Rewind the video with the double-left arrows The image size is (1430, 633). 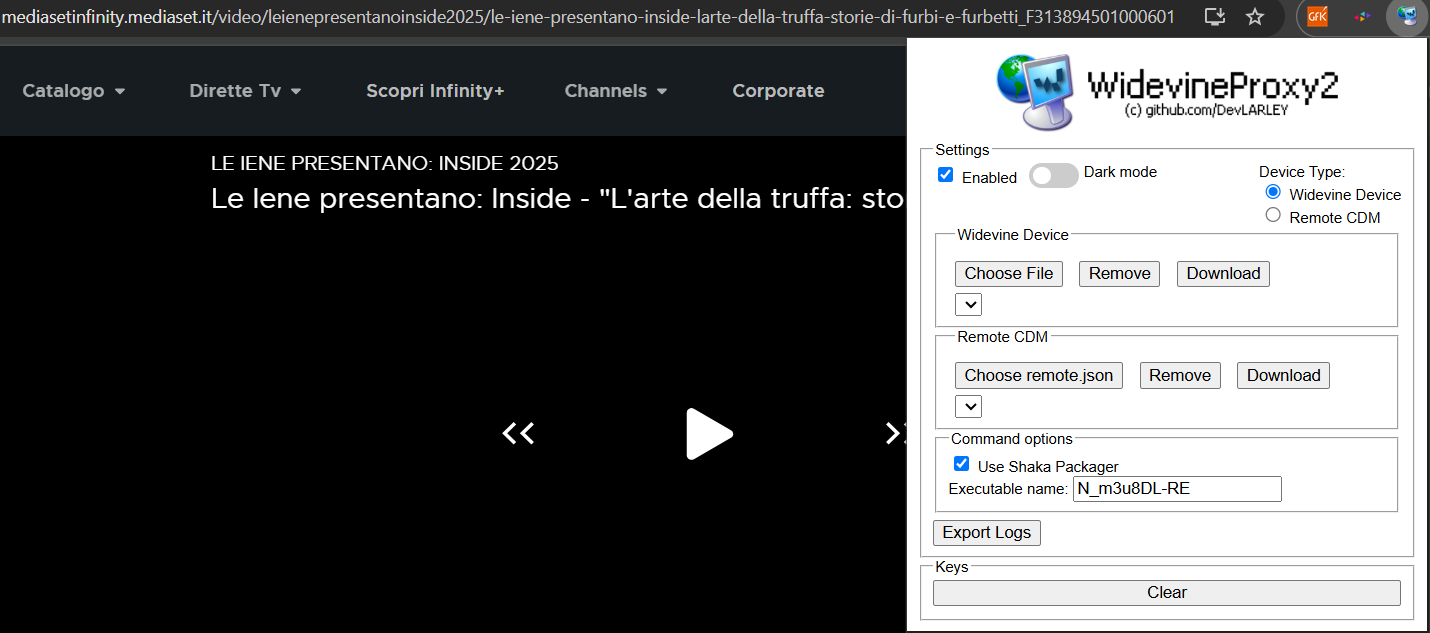coord(518,433)
